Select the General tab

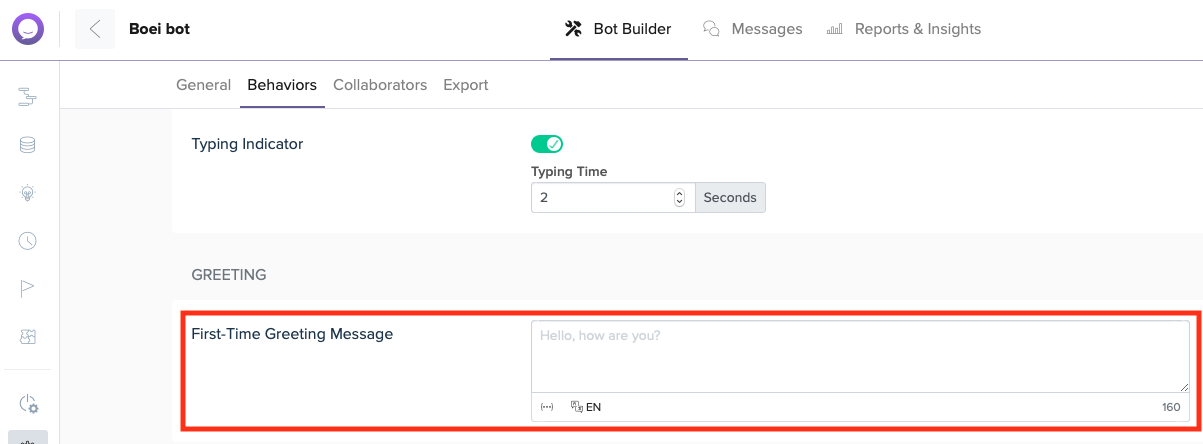pyautogui.click(x=203, y=85)
